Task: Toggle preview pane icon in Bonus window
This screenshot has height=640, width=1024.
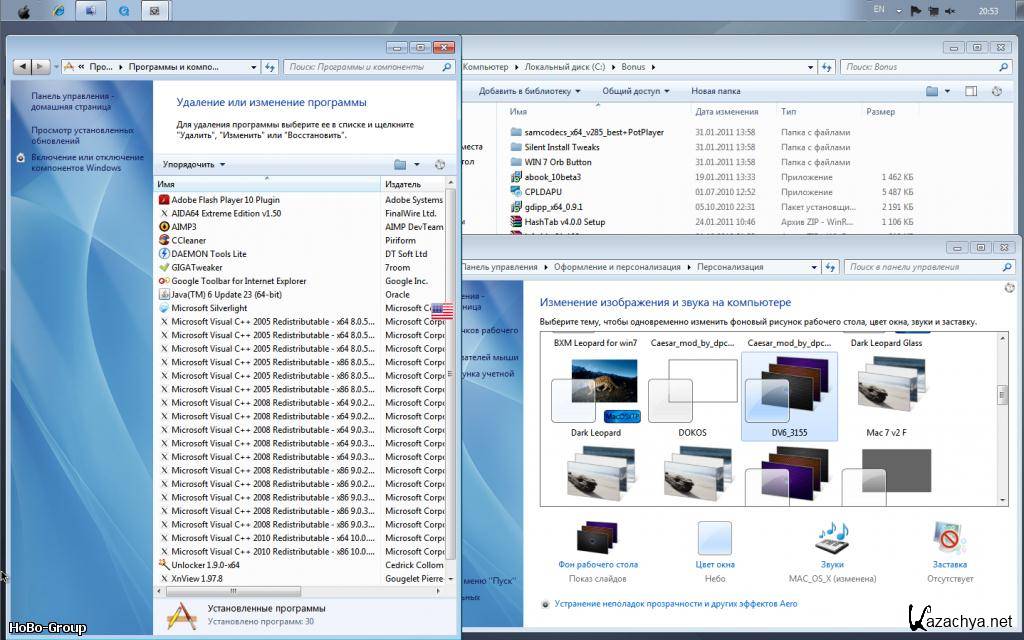Action: click(971, 91)
